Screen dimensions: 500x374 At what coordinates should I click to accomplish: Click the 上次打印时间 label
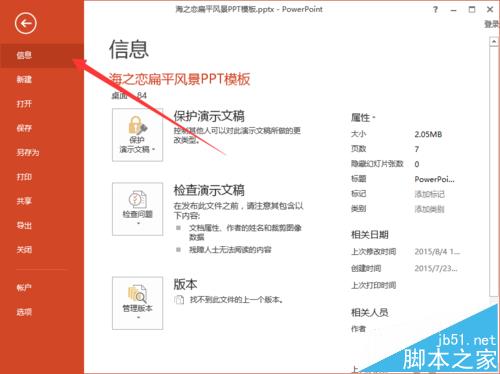(x=374, y=285)
